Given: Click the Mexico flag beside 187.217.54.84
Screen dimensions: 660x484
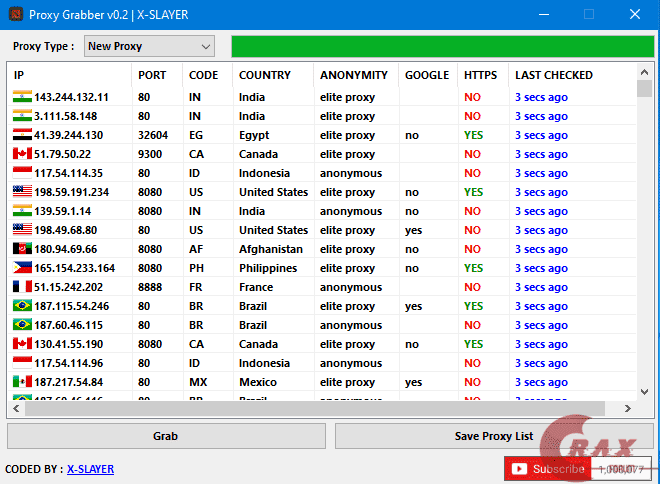Looking at the screenshot, I should [22, 382].
